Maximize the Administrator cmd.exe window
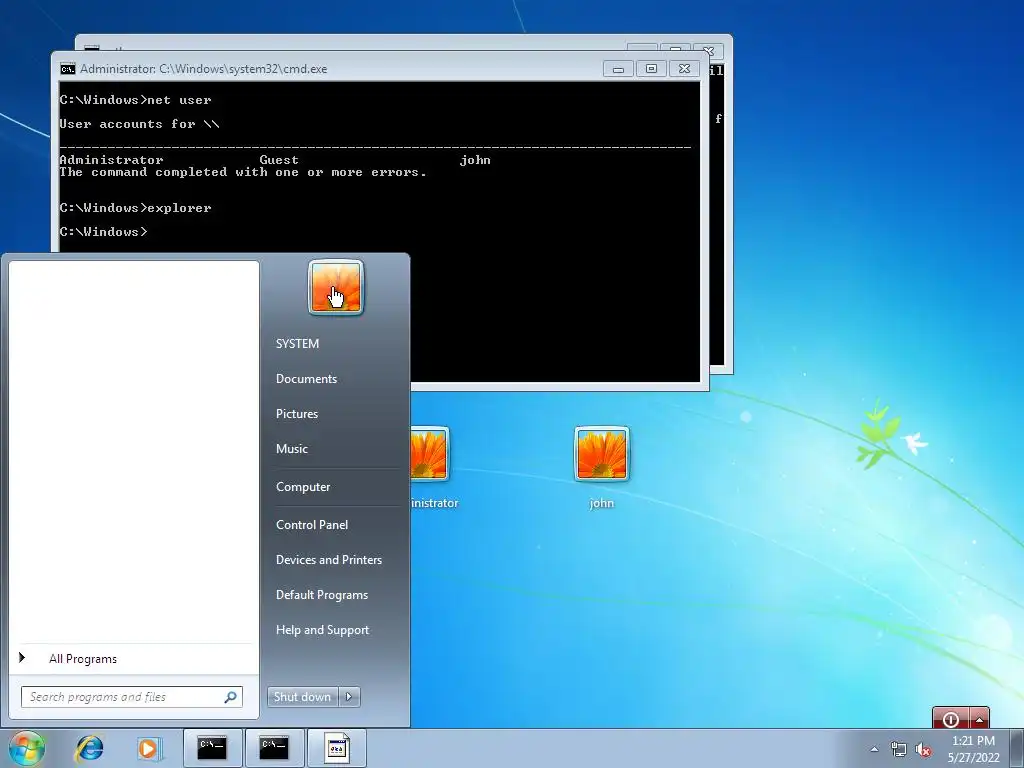1024x768 pixels. click(651, 69)
